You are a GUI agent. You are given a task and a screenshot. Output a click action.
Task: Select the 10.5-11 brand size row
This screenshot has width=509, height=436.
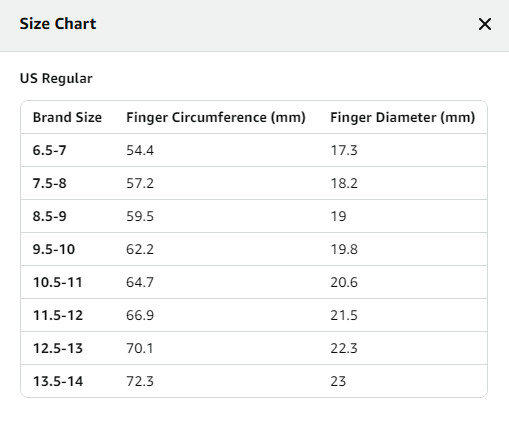click(254, 282)
